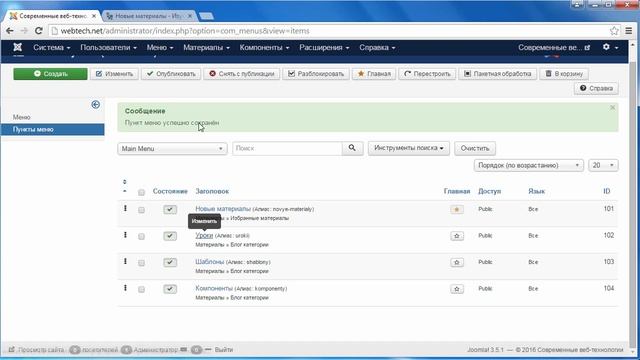Image resolution: width=640 pixels, height=360 pixels.
Task: Check the Новые материалы row checkbox
Action: click(141, 210)
